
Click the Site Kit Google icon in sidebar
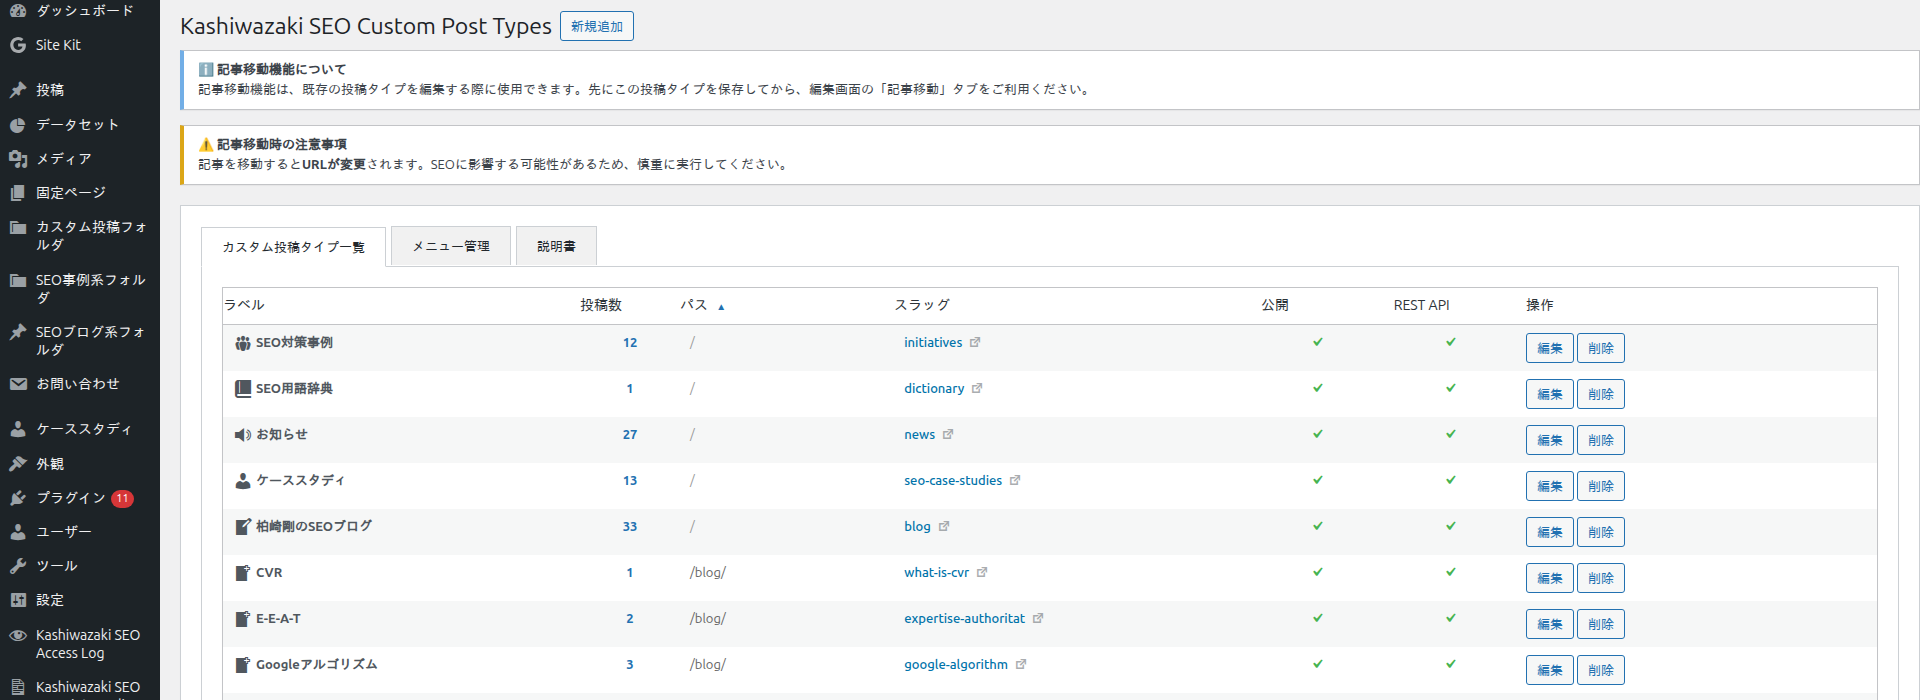[18, 45]
